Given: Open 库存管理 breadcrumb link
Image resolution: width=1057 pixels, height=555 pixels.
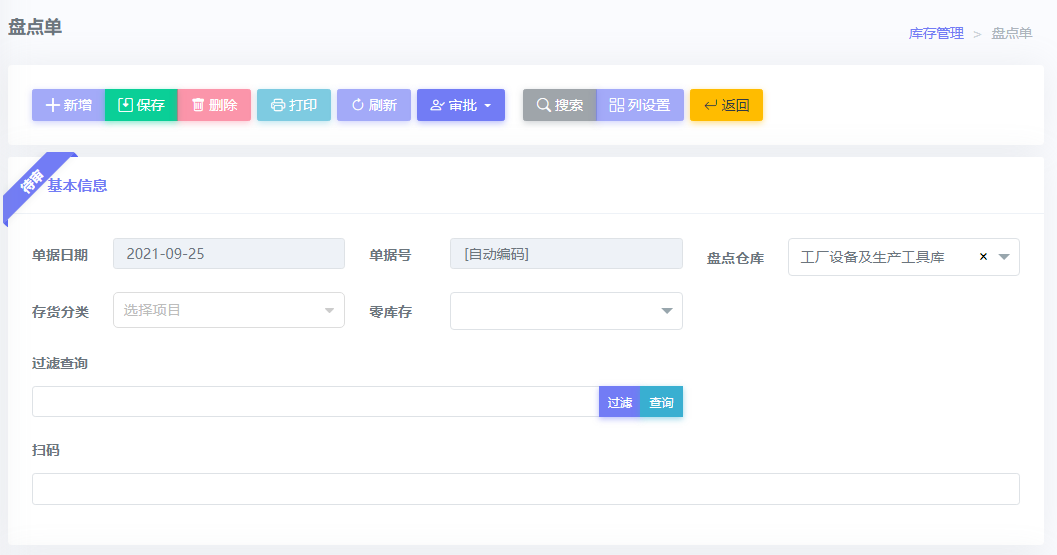Looking at the screenshot, I should (936, 34).
